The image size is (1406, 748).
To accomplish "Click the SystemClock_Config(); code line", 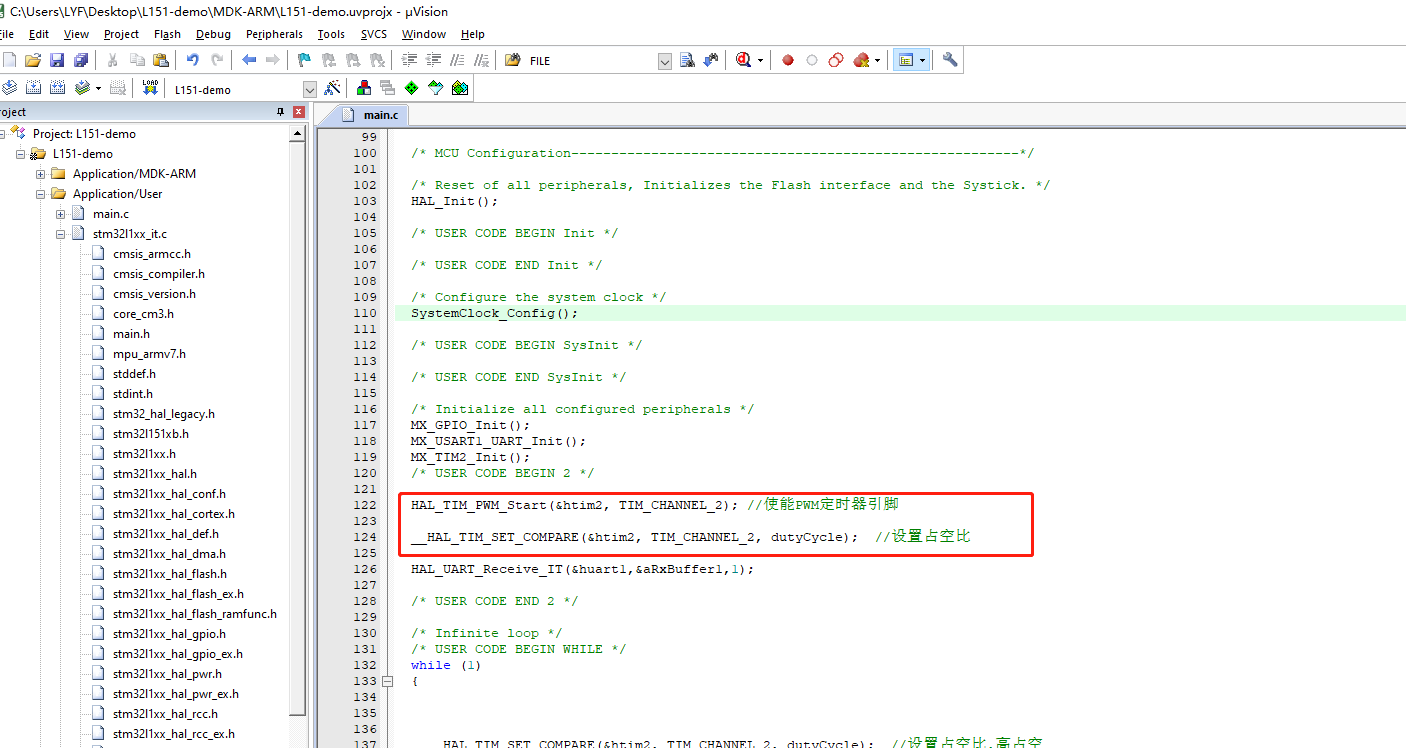I will (x=494, y=313).
